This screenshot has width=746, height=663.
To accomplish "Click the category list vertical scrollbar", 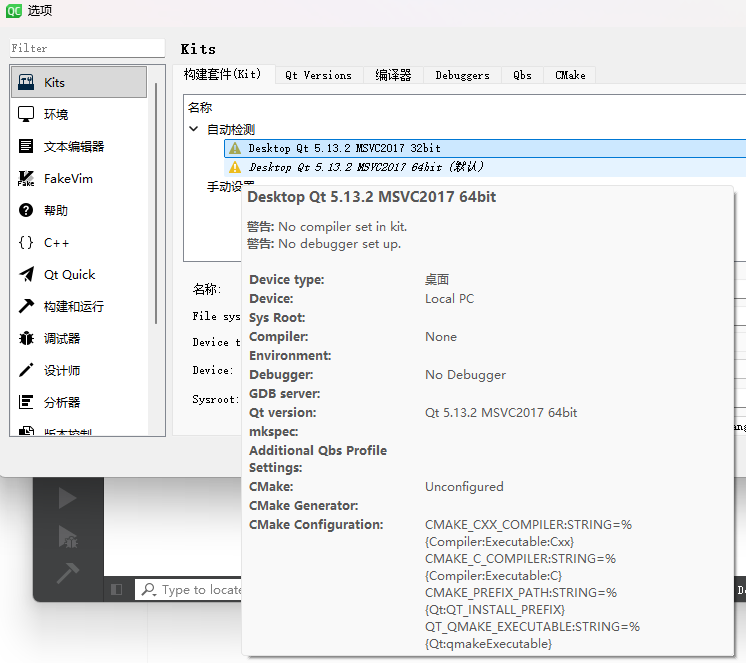I will coord(156,203).
